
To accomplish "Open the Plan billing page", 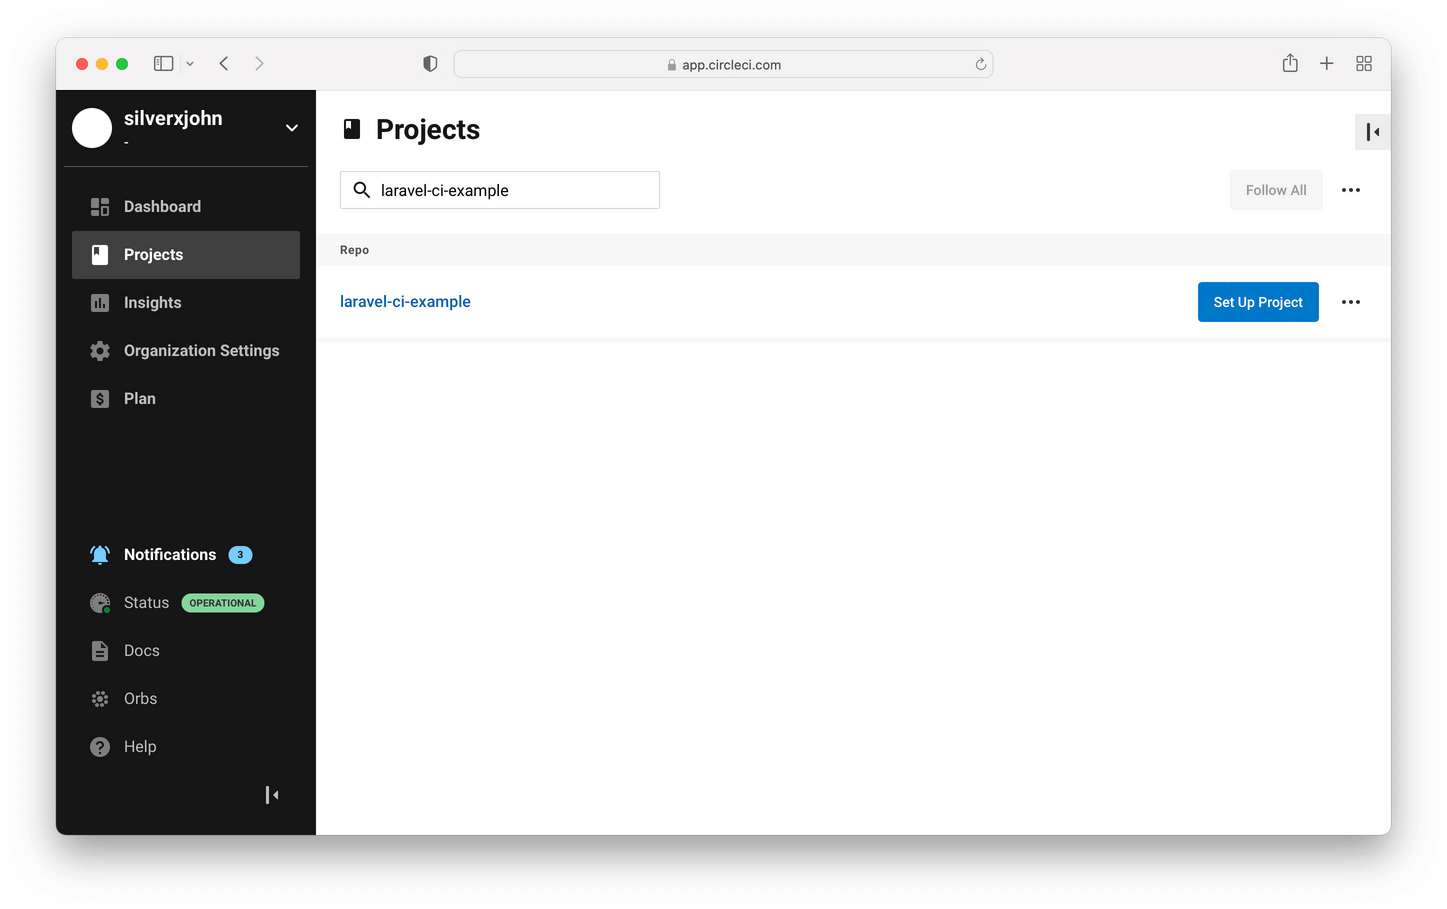I will [139, 399].
